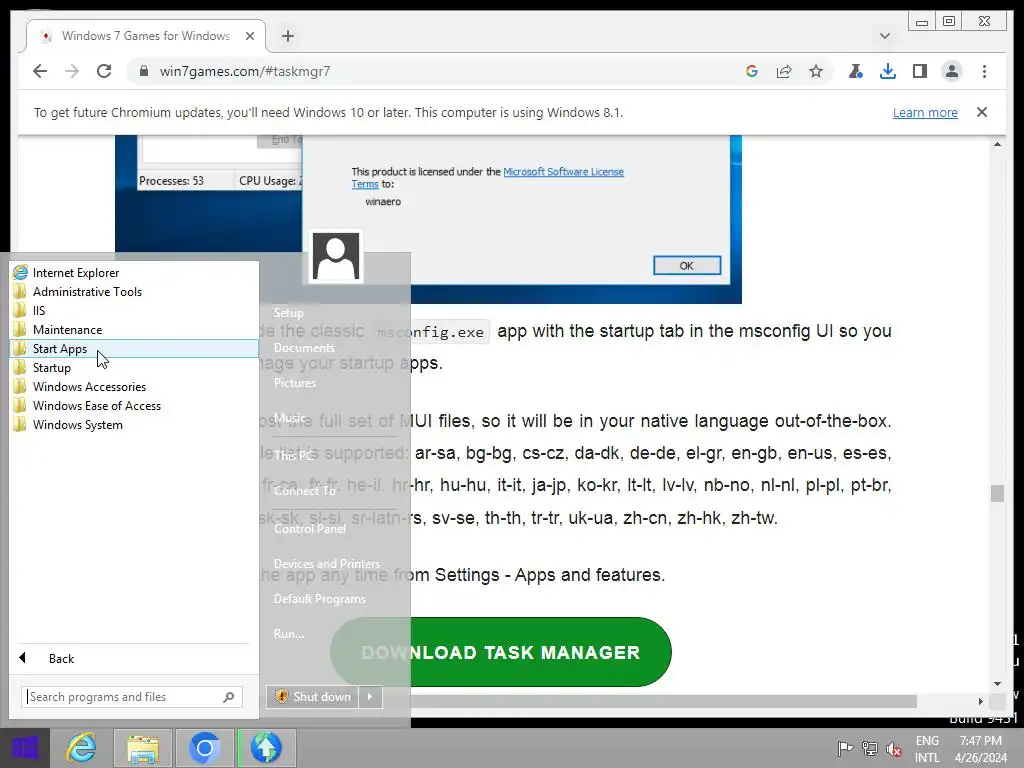This screenshot has height=768, width=1024.
Task: Click the browser forward arrow
Action: coord(72,71)
